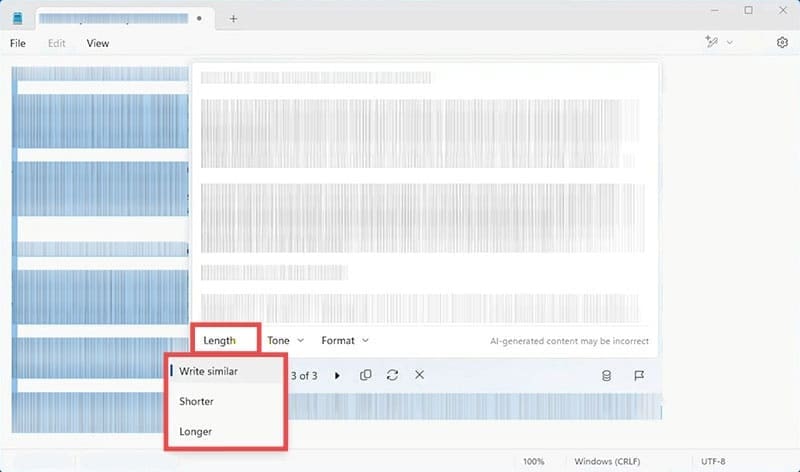
Task: Maximize the Notepad window
Action: pos(748,10)
